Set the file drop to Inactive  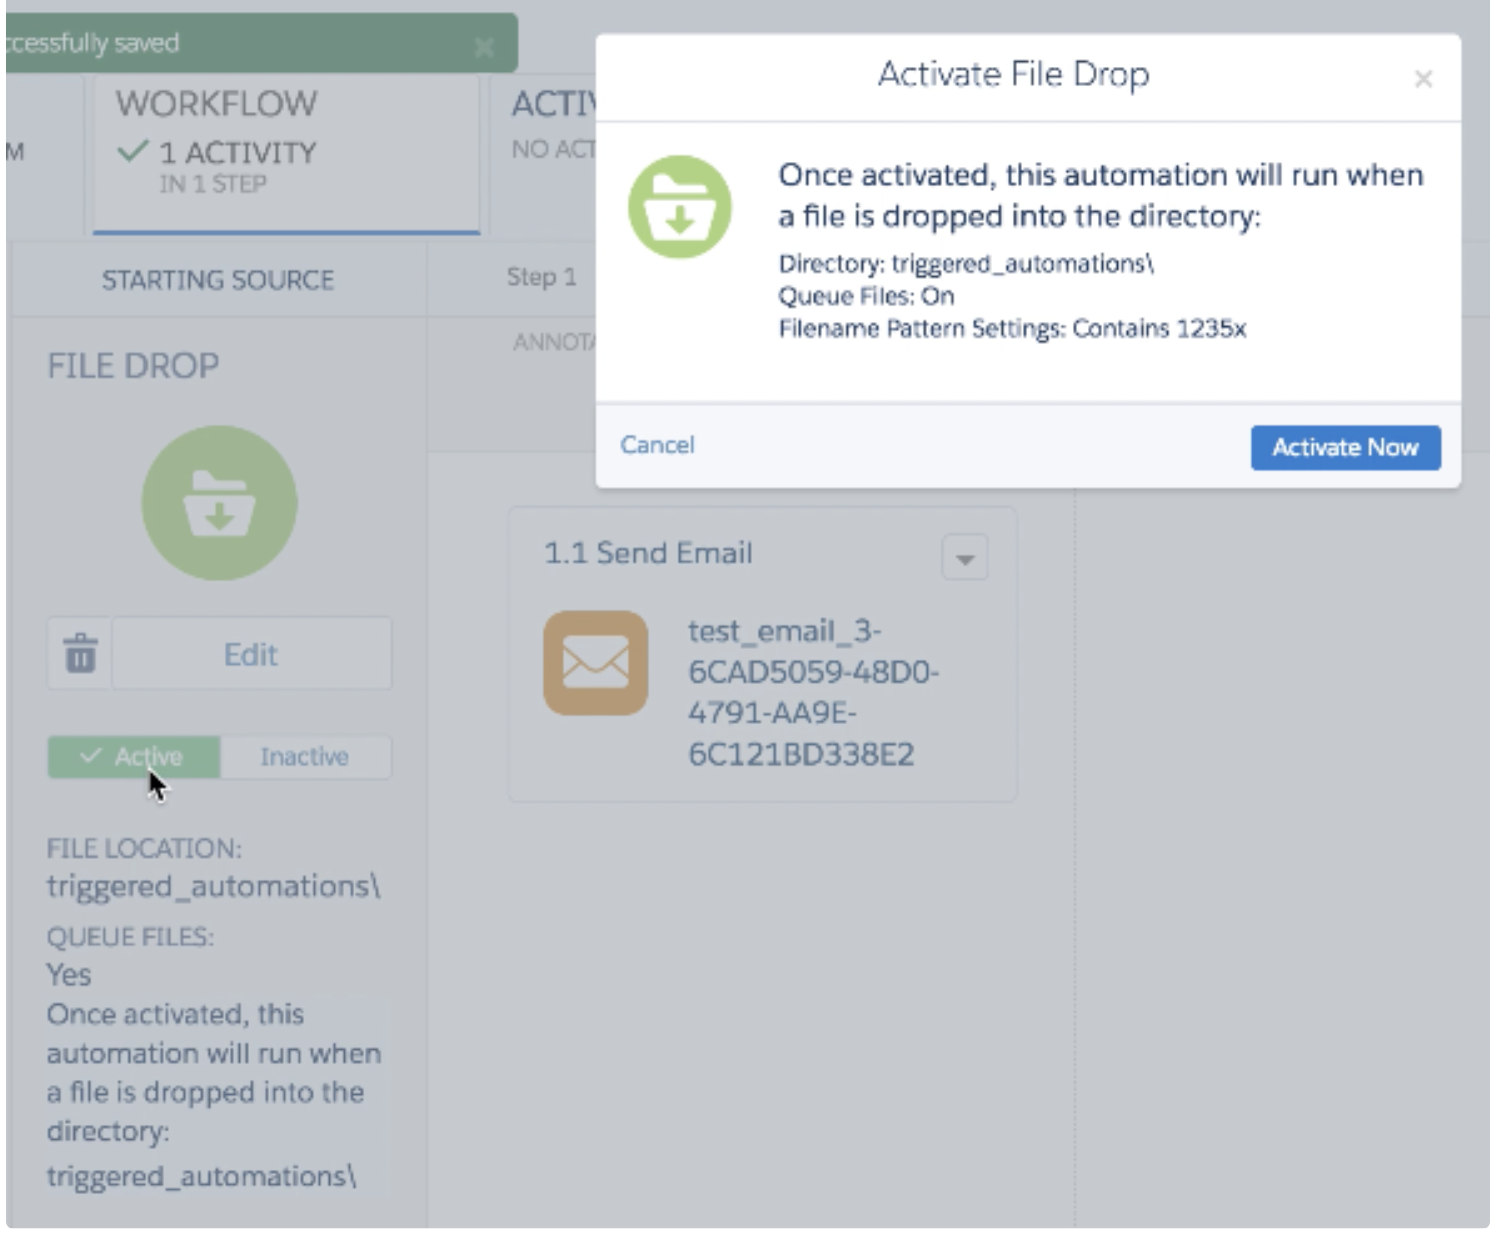(305, 757)
